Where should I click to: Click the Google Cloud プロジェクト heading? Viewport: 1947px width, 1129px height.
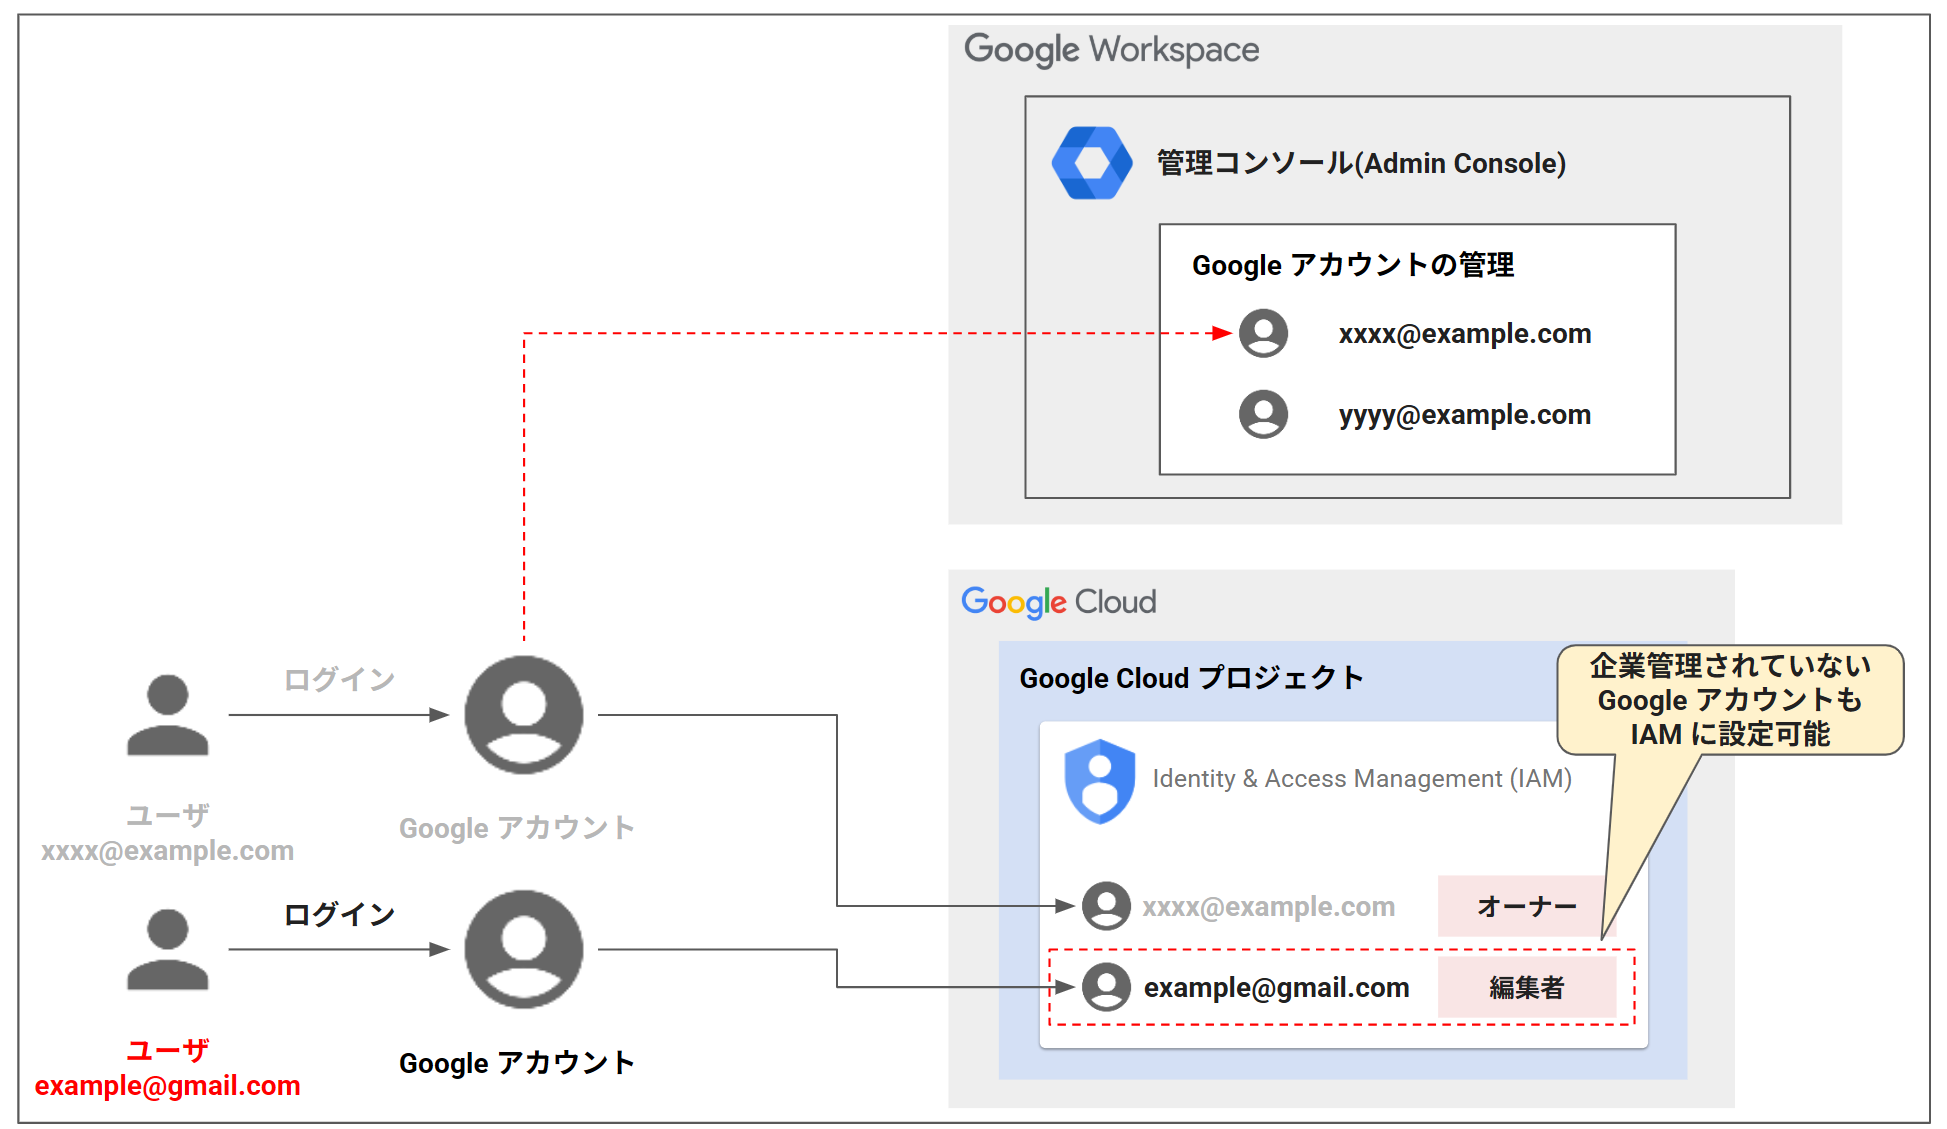(x=1191, y=678)
